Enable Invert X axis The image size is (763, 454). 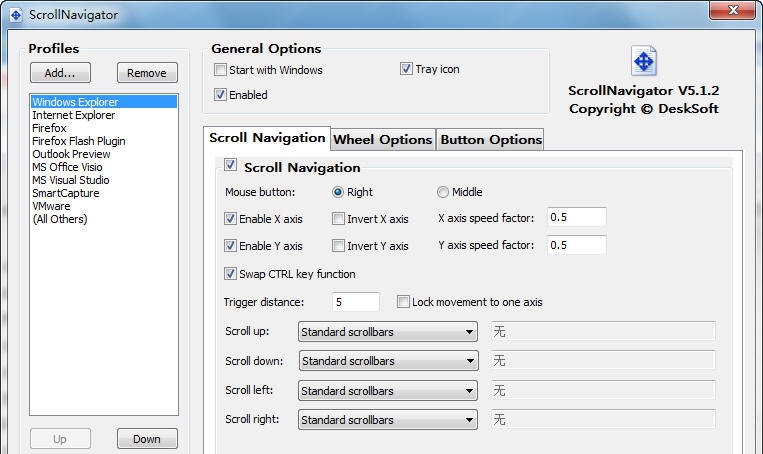[x=339, y=219]
